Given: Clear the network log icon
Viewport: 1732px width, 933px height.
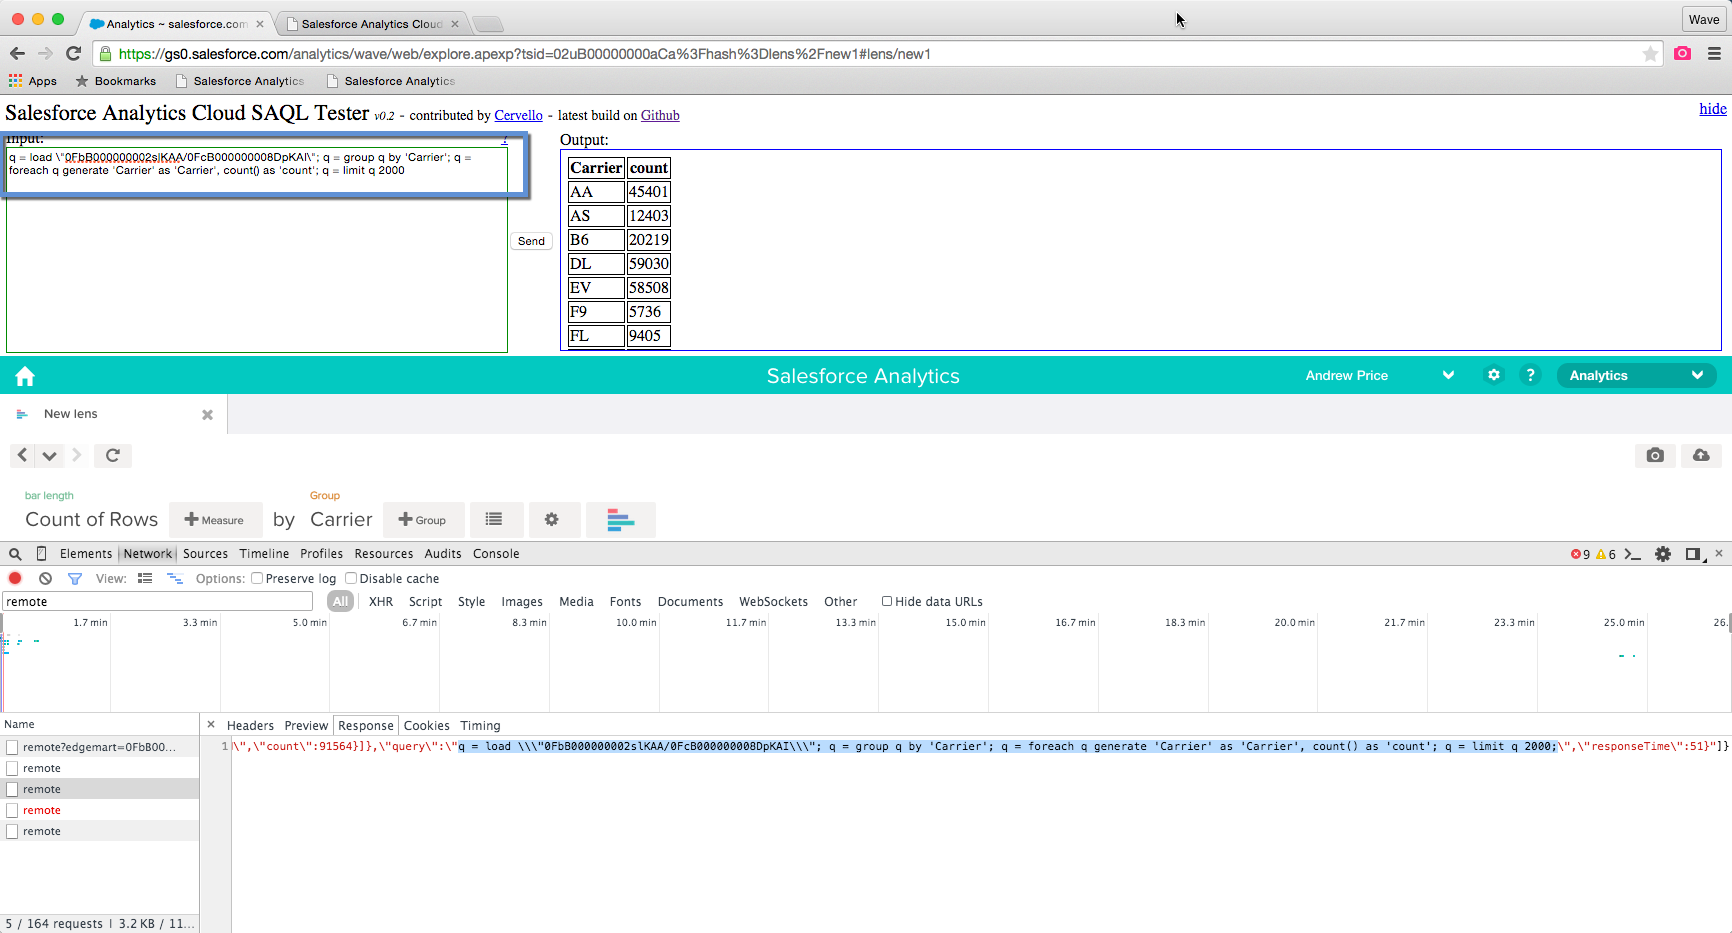Looking at the screenshot, I should click(x=45, y=578).
